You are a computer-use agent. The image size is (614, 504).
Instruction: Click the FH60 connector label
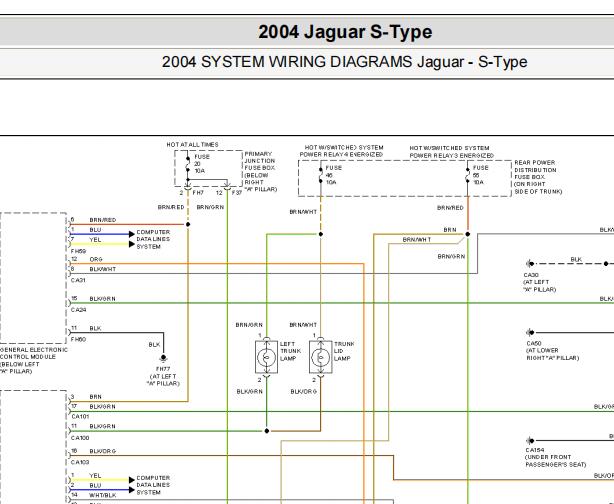pyautogui.click(x=78, y=339)
